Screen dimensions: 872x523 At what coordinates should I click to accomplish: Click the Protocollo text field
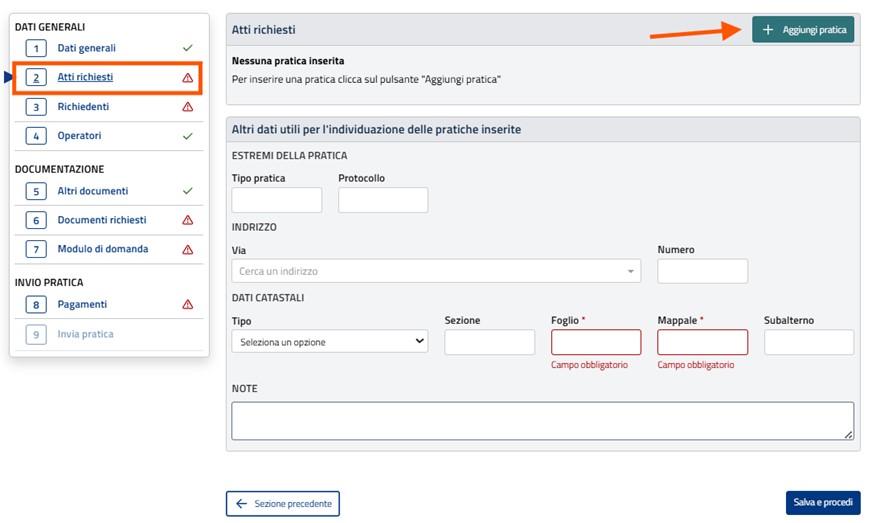[382, 200]
